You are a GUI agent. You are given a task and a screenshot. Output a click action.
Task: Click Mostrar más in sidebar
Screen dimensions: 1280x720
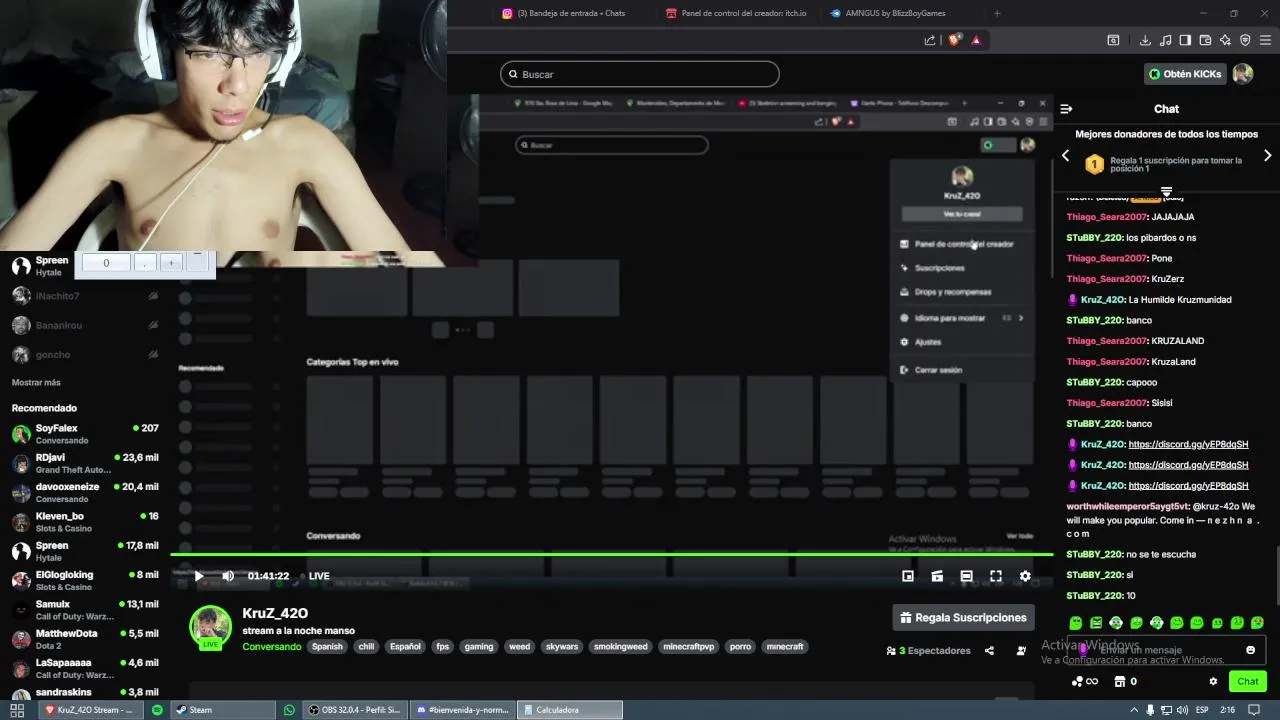click(36, 382)
